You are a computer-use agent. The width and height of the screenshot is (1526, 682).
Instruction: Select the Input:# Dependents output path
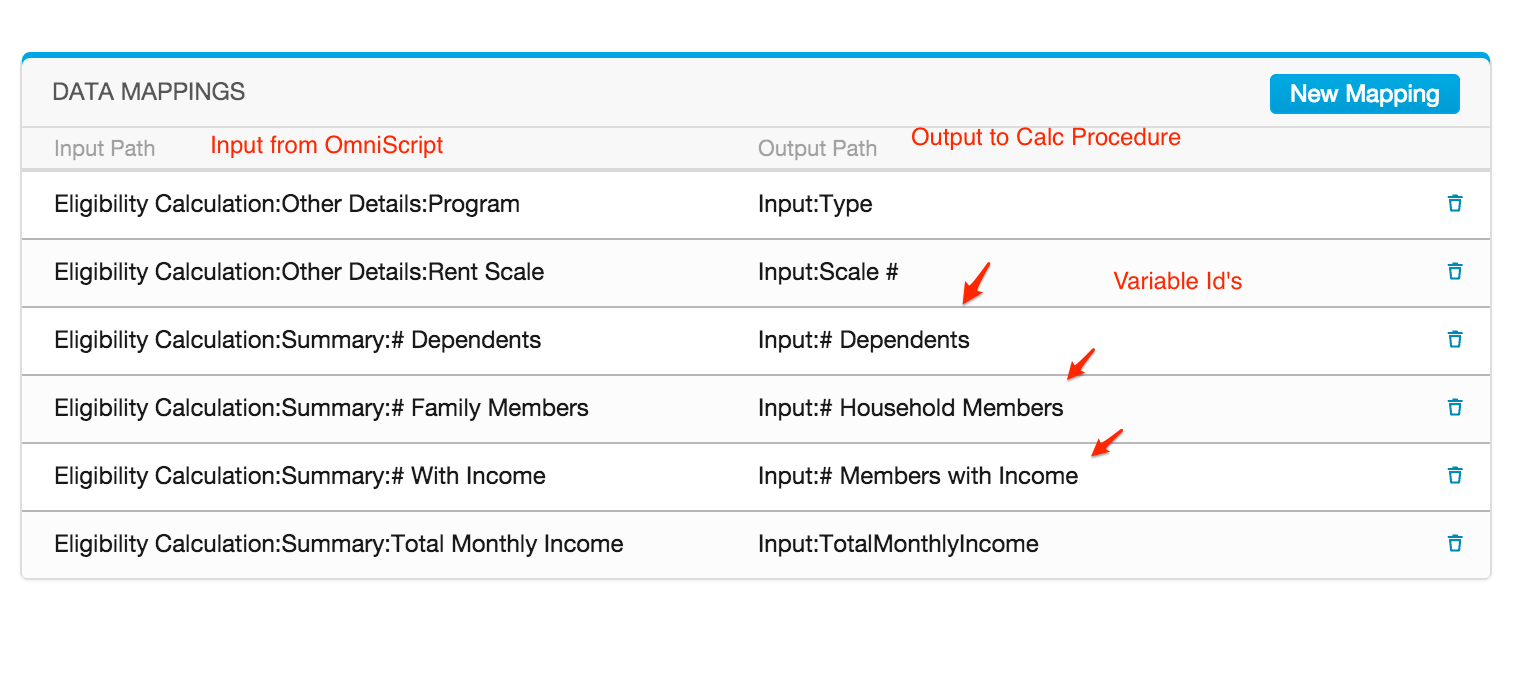tap(864, 340)
